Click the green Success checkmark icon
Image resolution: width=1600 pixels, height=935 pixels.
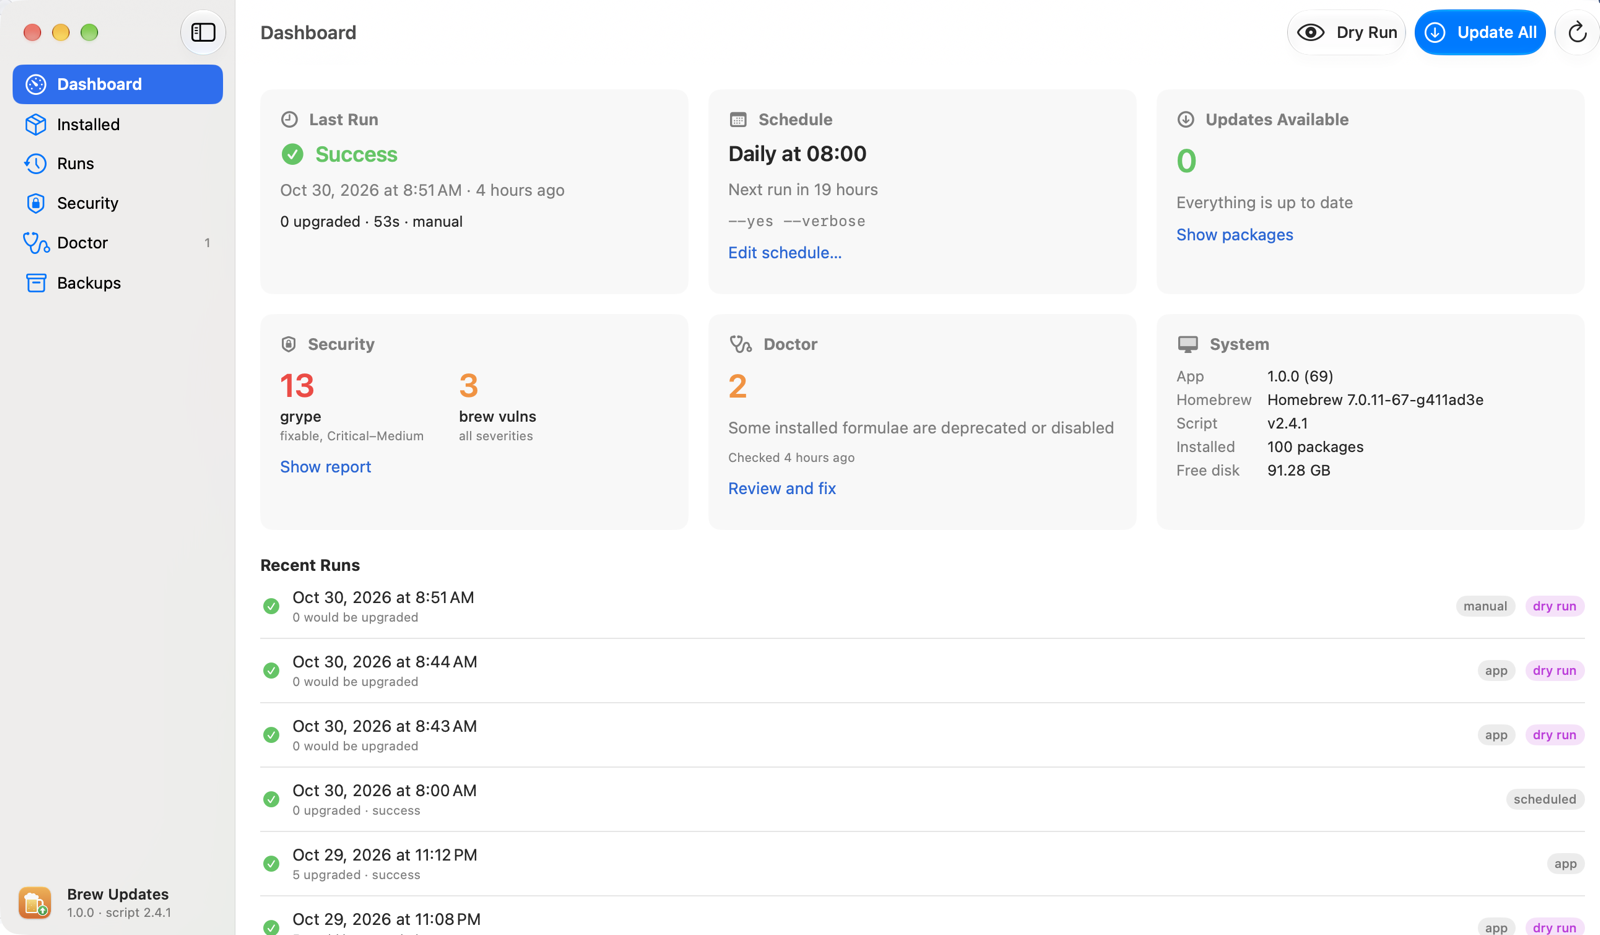point(292,154)
